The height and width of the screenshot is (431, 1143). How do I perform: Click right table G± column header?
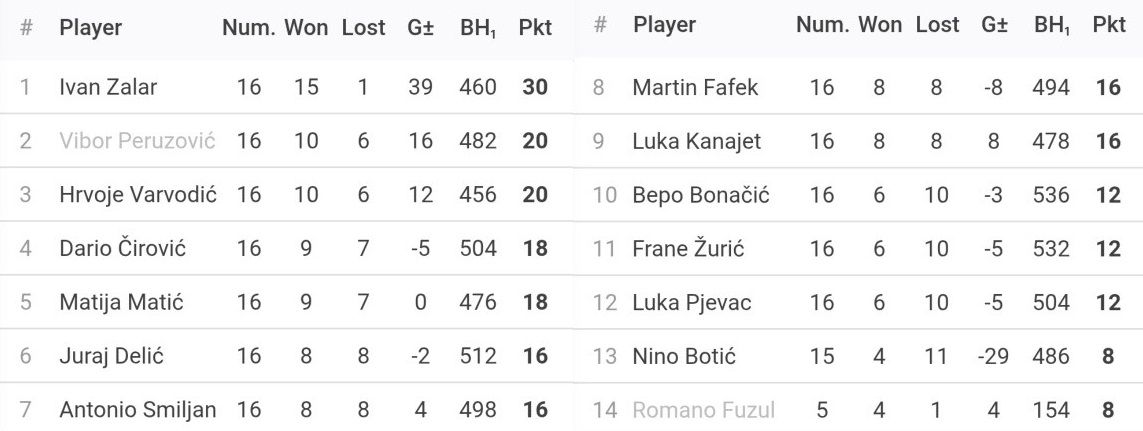point(994,25)
